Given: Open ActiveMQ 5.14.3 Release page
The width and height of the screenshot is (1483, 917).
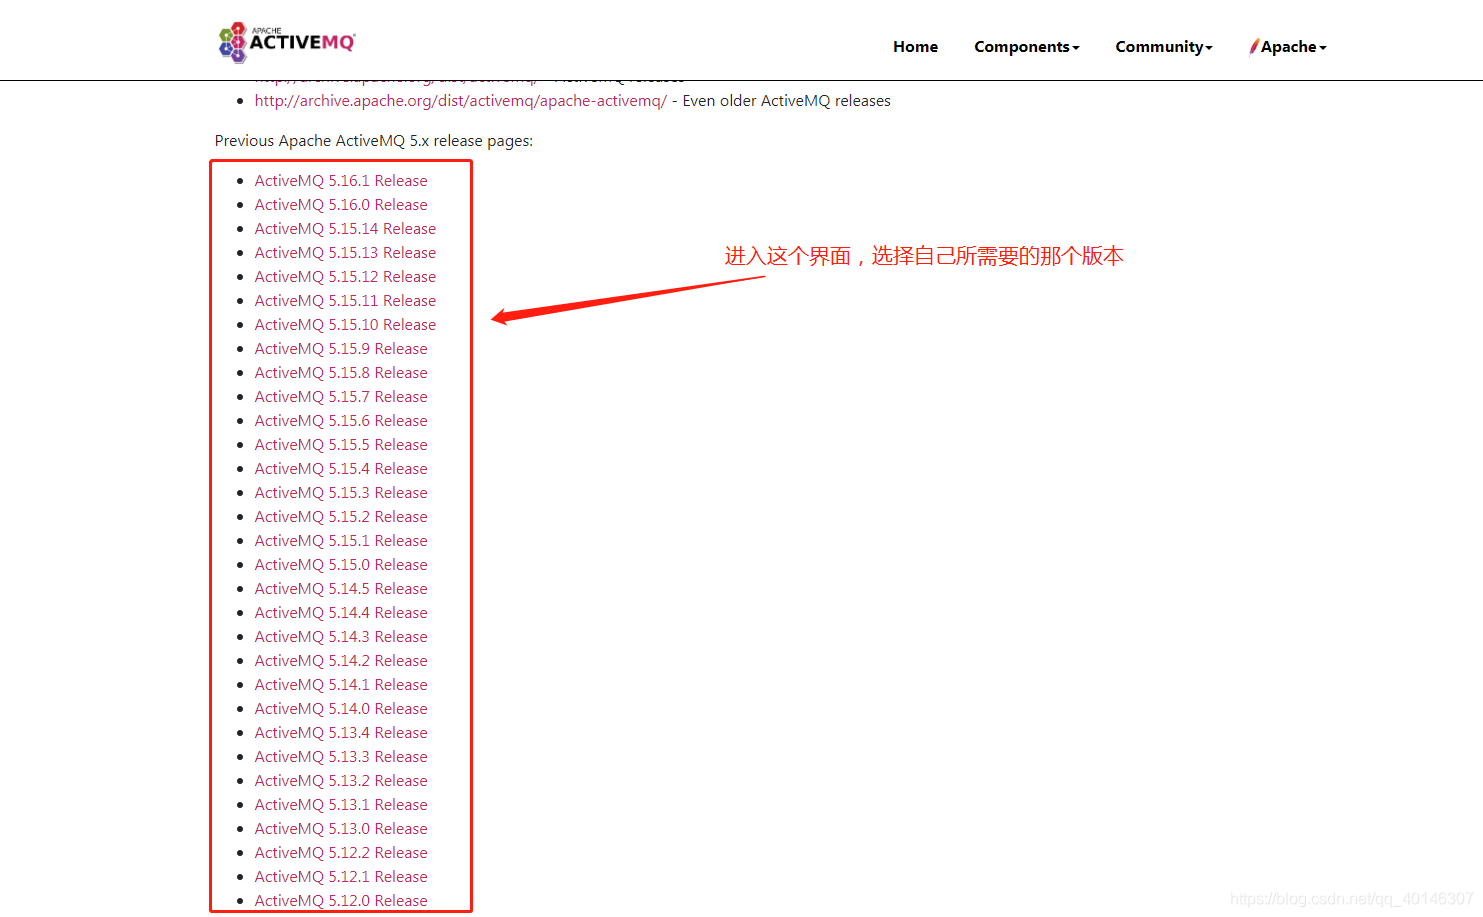Looking at the screenshot, I should click(341, 637).
